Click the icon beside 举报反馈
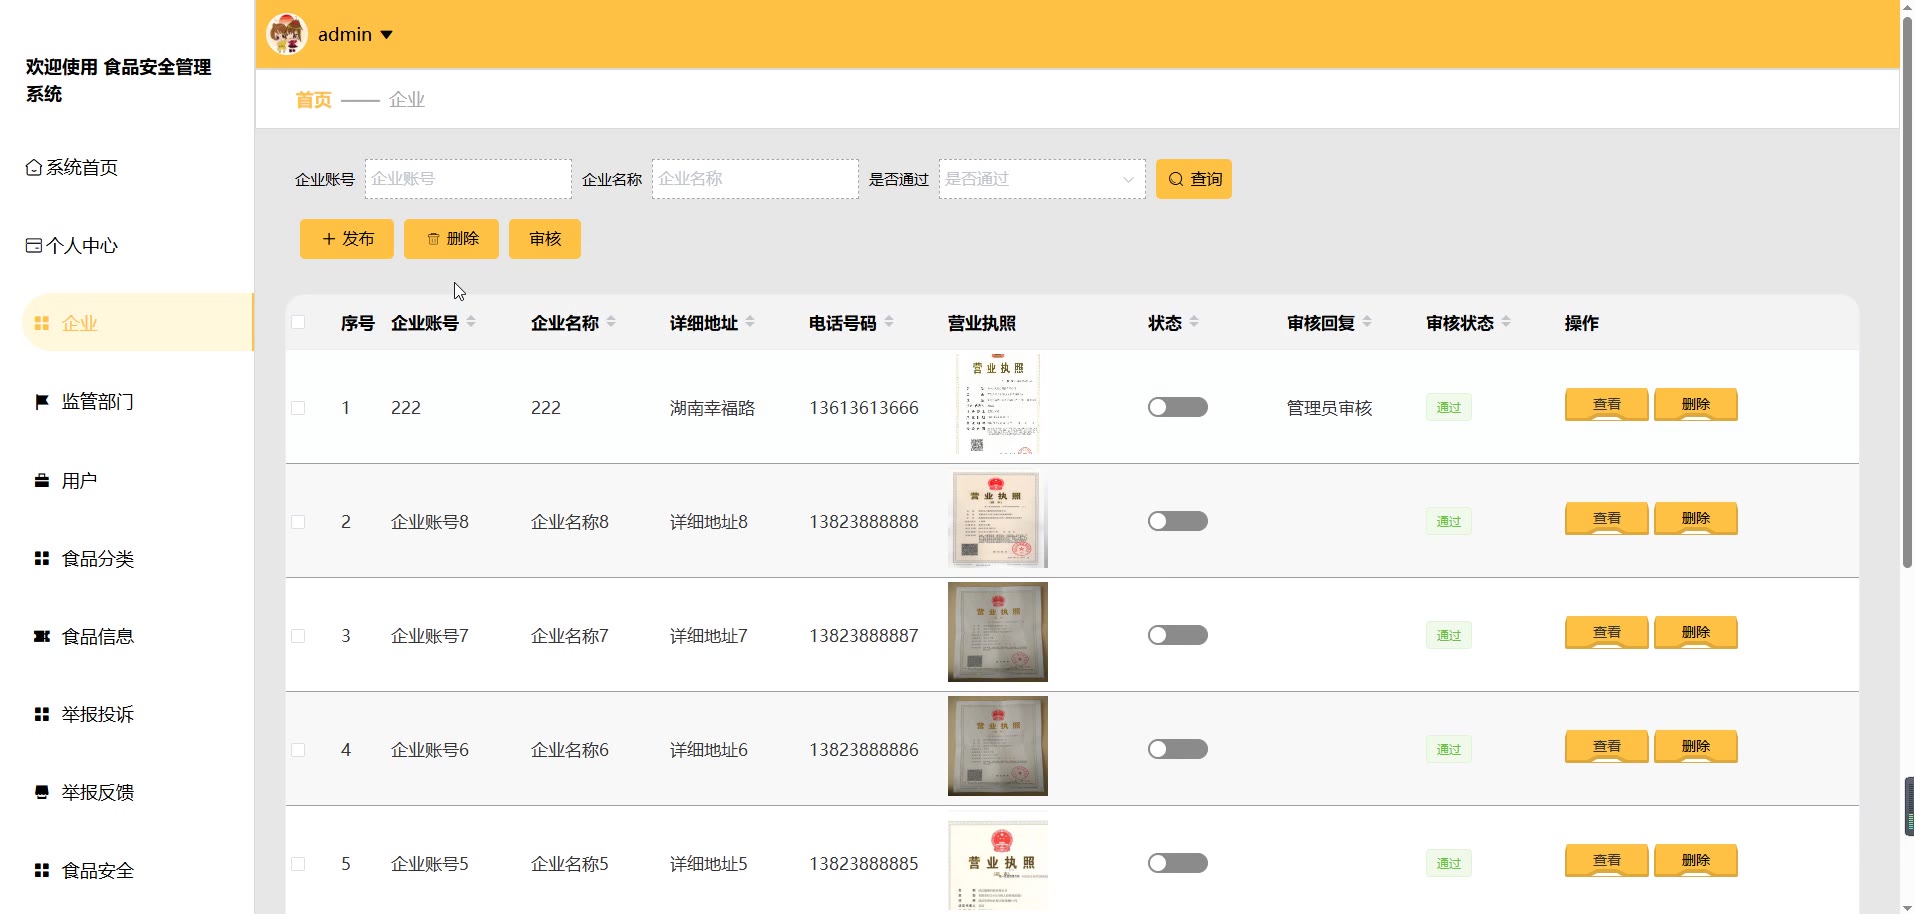This screenshot has height=914, width=1914. 42,793
